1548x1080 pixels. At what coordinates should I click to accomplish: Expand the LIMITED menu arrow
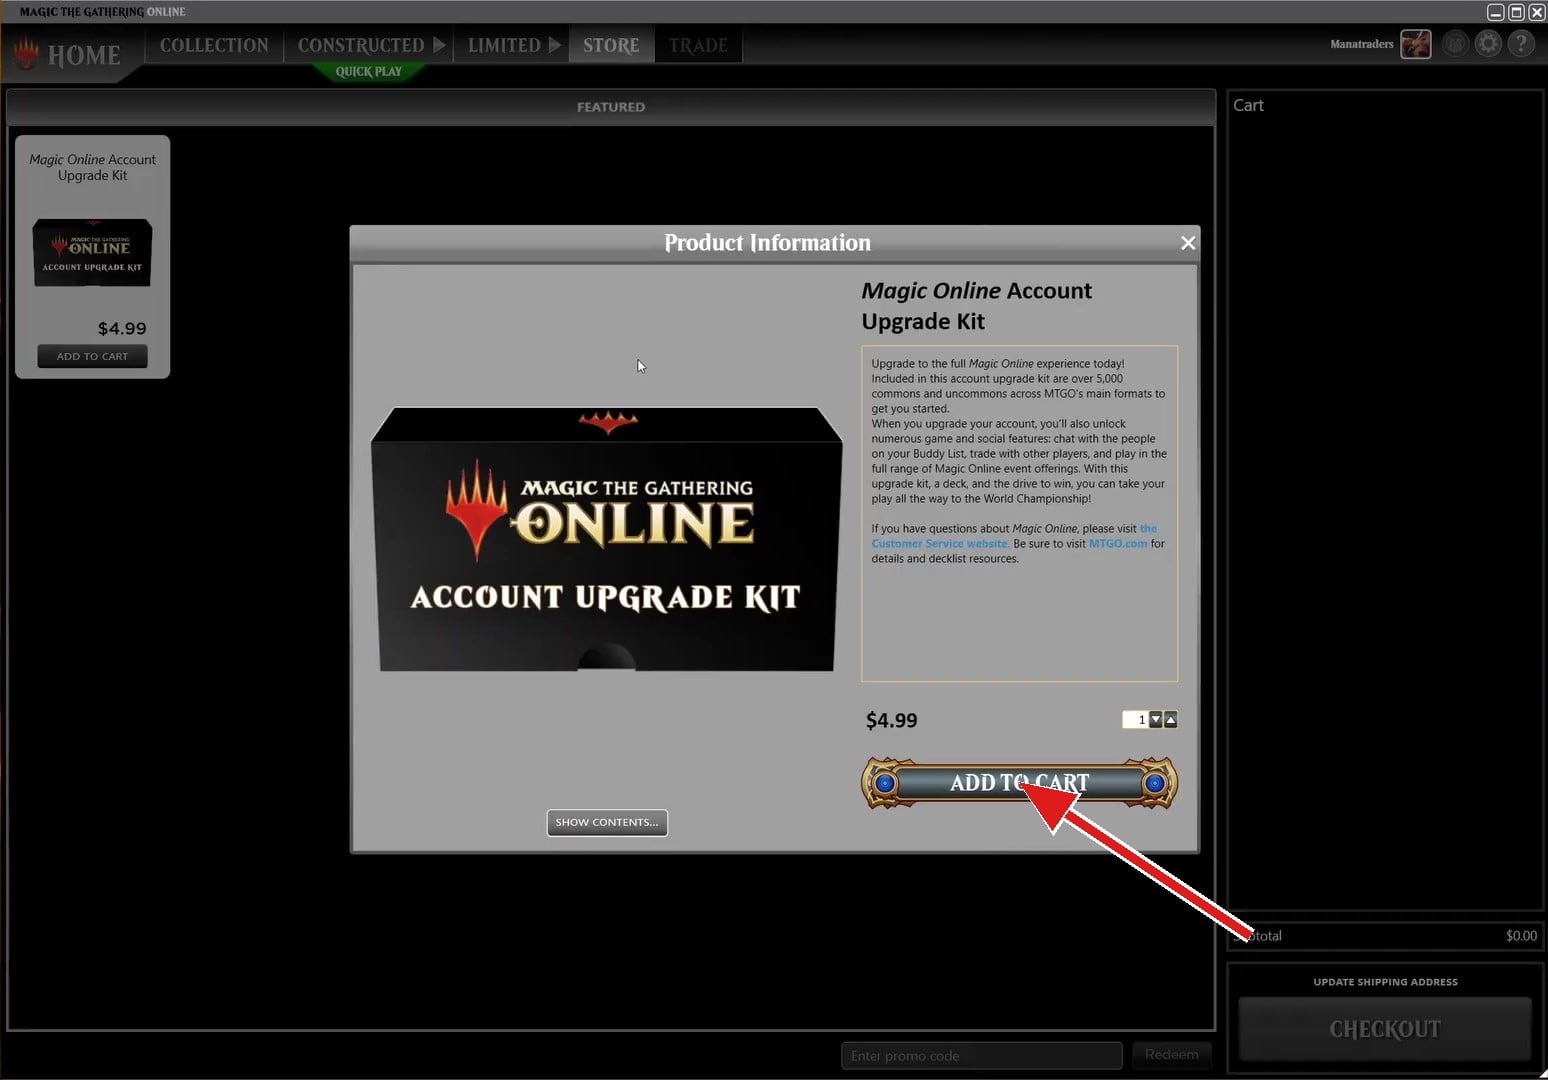(555, 45)
